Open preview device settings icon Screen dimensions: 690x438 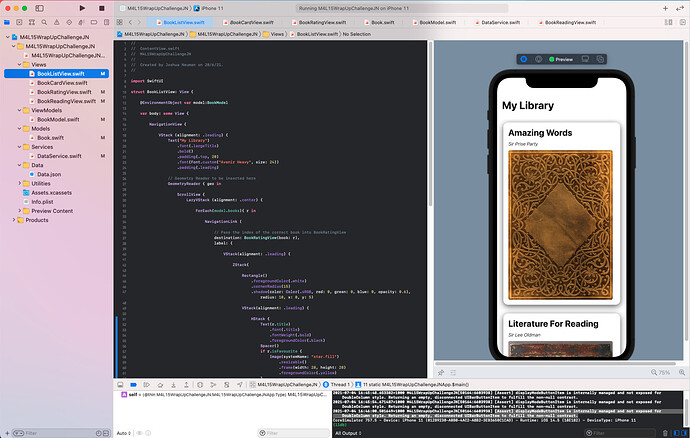point(585,59)
